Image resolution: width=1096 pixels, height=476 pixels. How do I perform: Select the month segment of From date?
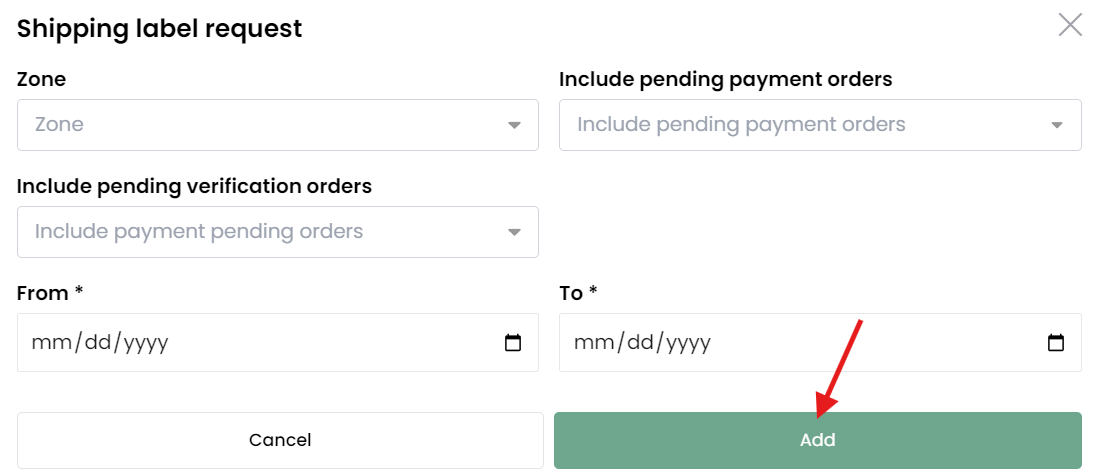[49, 342]
